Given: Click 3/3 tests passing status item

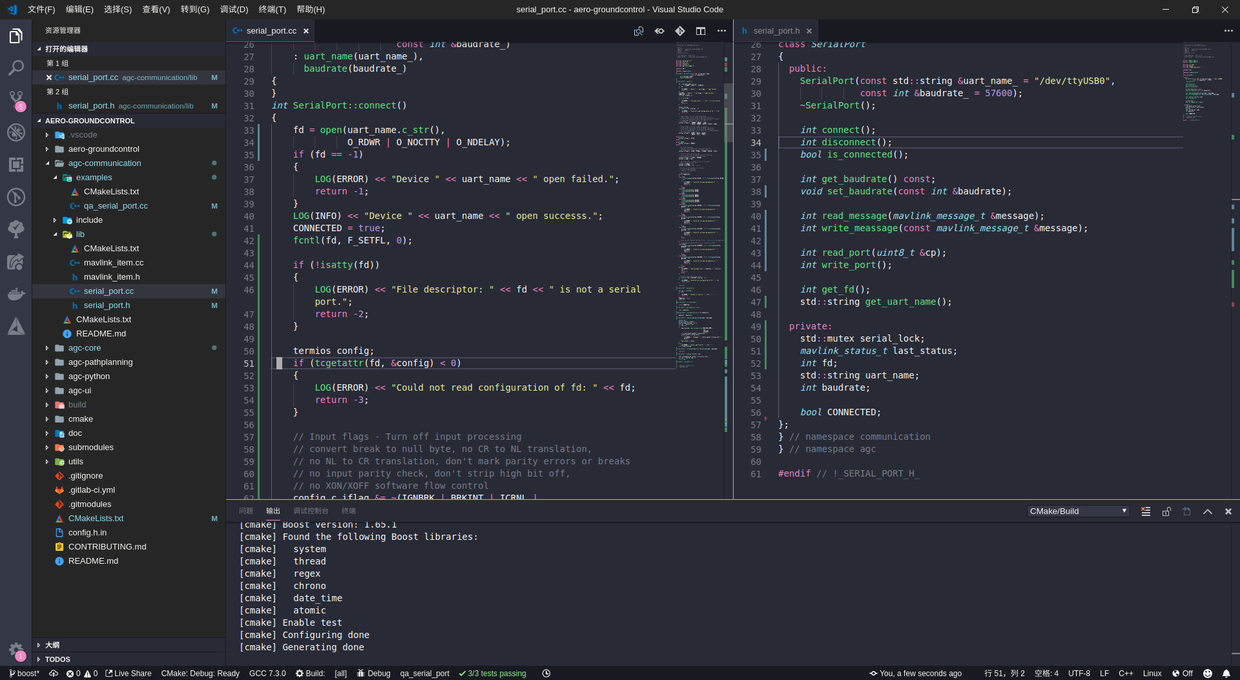Looking at the screenshot, I should coord(492,673).
